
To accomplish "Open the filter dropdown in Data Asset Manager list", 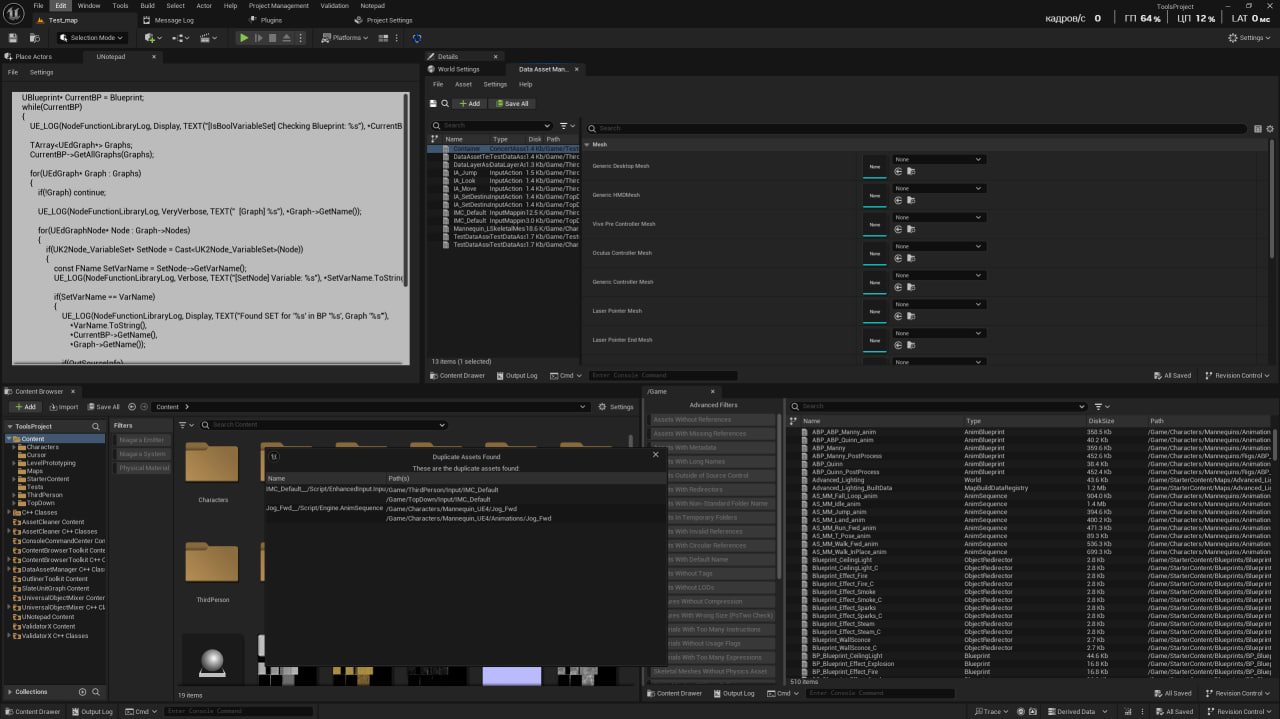I will tap(567, 126).
